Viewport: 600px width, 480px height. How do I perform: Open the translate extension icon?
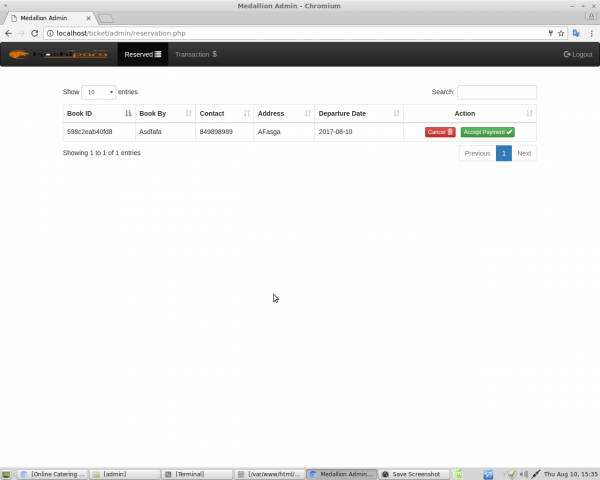point(576,33)
